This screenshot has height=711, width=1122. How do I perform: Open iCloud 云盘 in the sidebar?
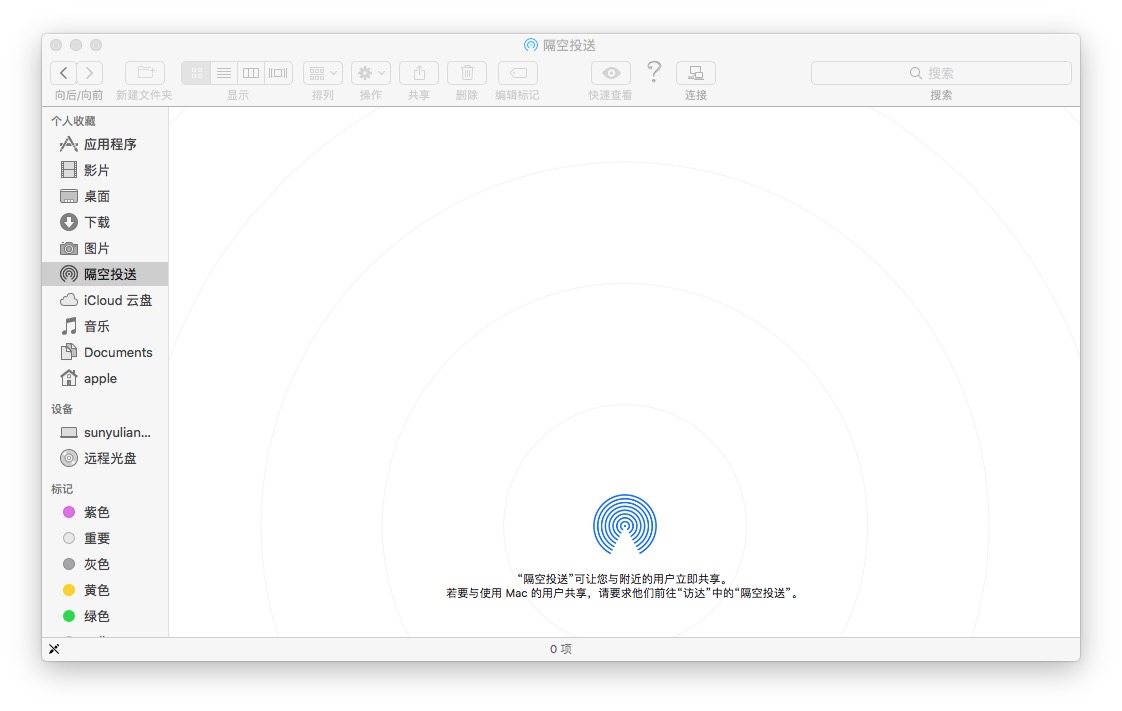(117, 300)
